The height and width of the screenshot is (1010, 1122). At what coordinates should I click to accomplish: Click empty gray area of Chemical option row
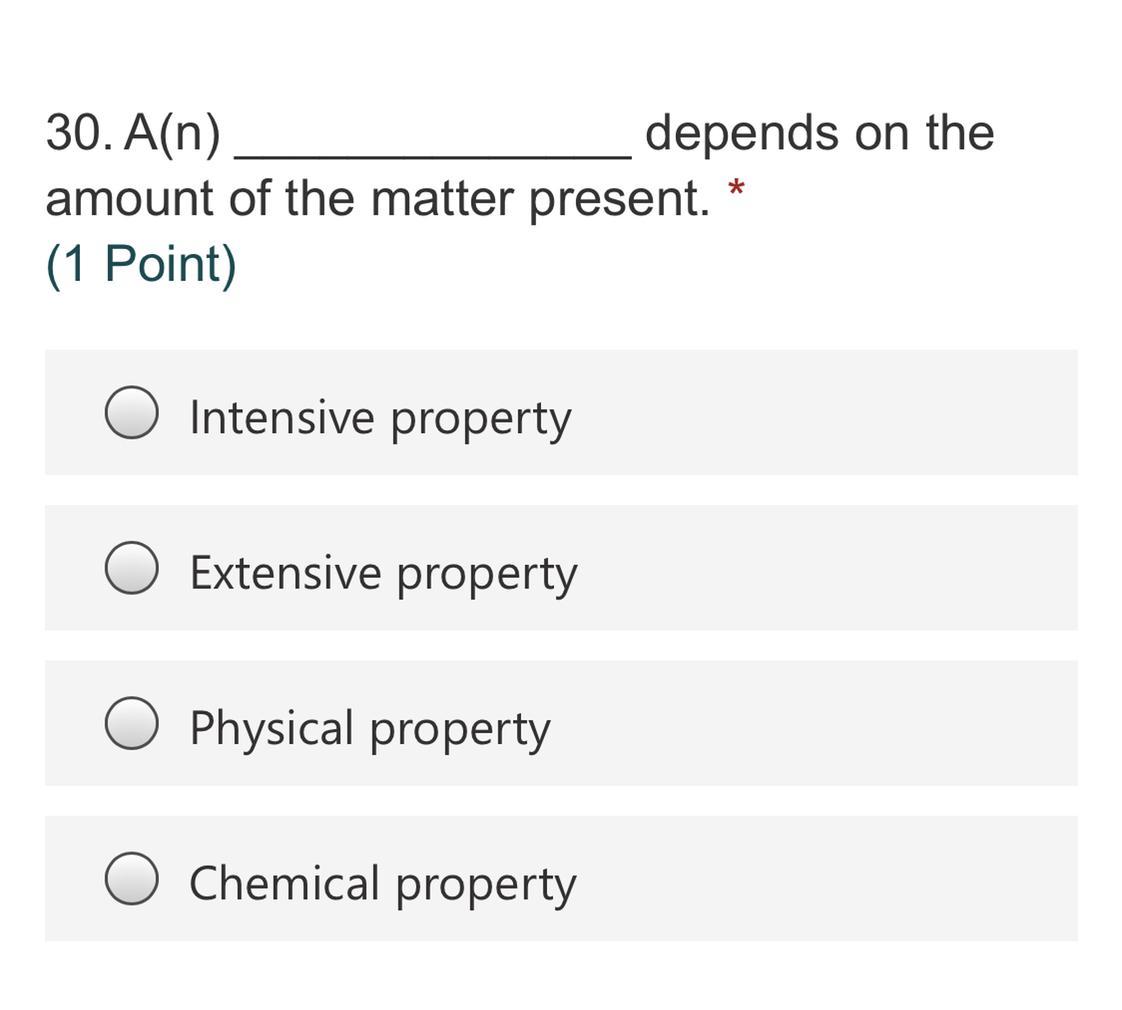coord(823,878)
